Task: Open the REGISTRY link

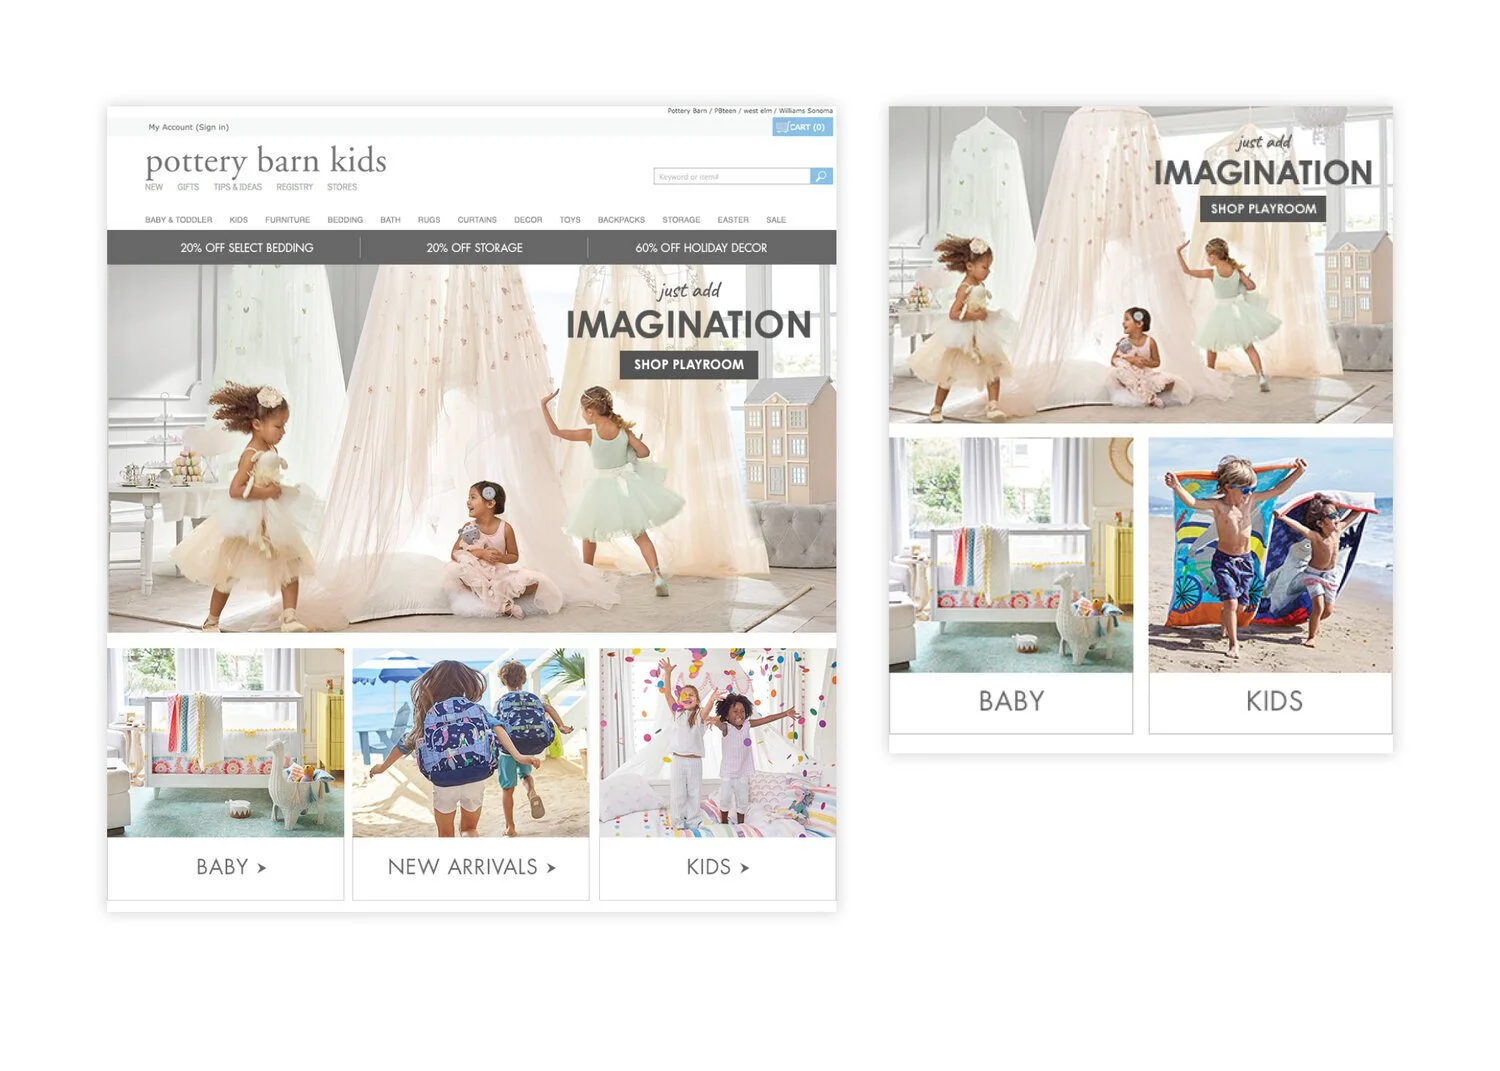Action: click(x=295, y=187)
